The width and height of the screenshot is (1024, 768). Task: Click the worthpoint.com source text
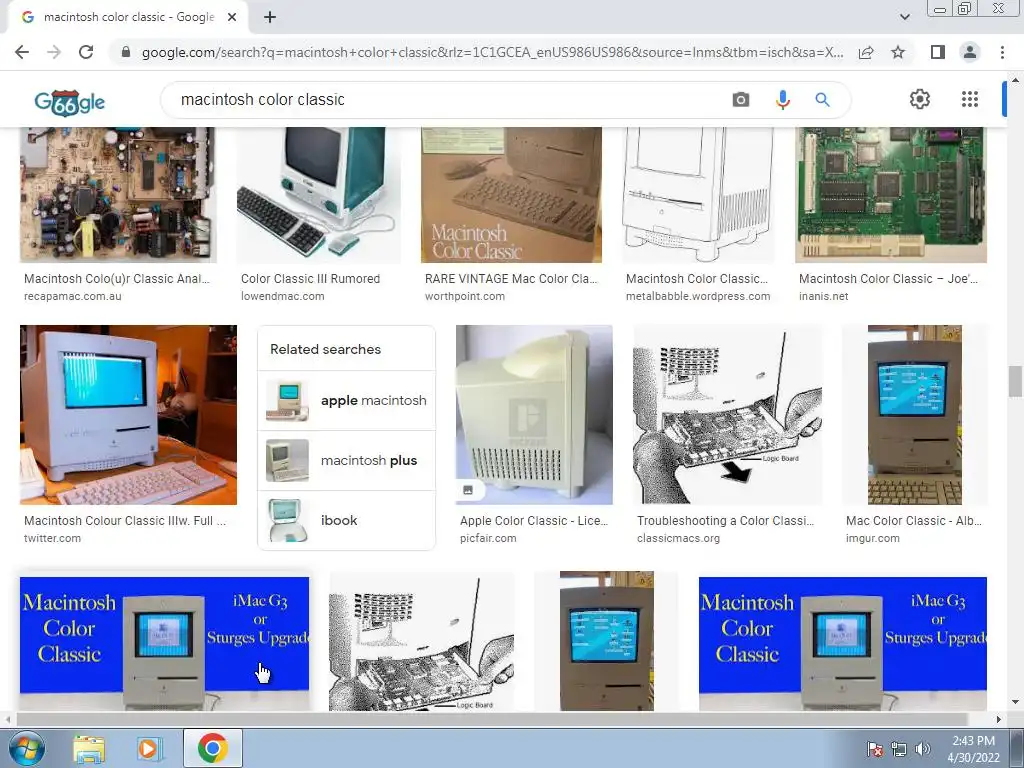click(465, 296)
